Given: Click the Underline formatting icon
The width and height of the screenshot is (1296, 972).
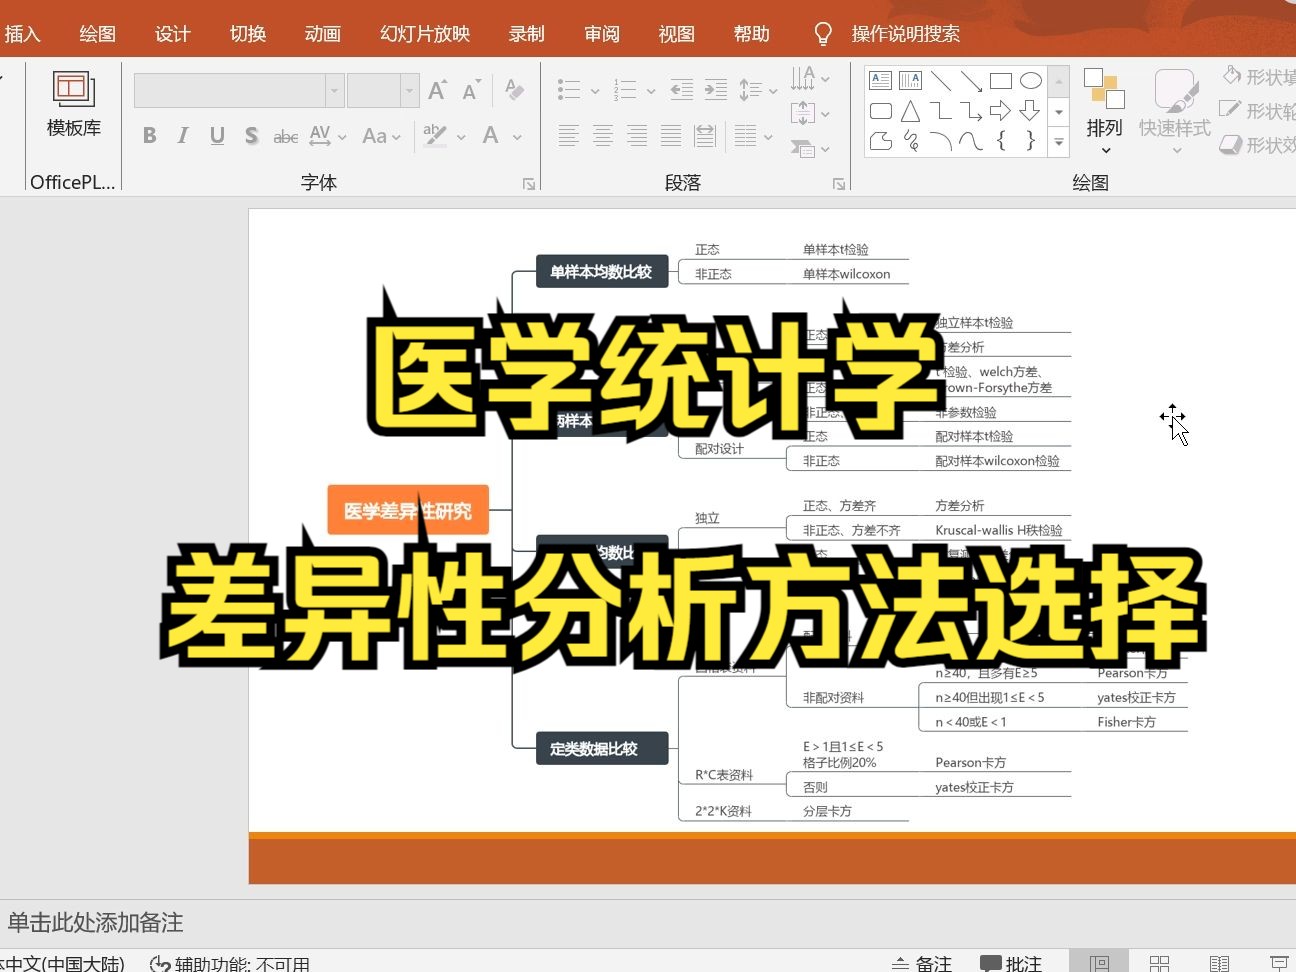Looking at the screenshot, I should (x=217, y=136).
